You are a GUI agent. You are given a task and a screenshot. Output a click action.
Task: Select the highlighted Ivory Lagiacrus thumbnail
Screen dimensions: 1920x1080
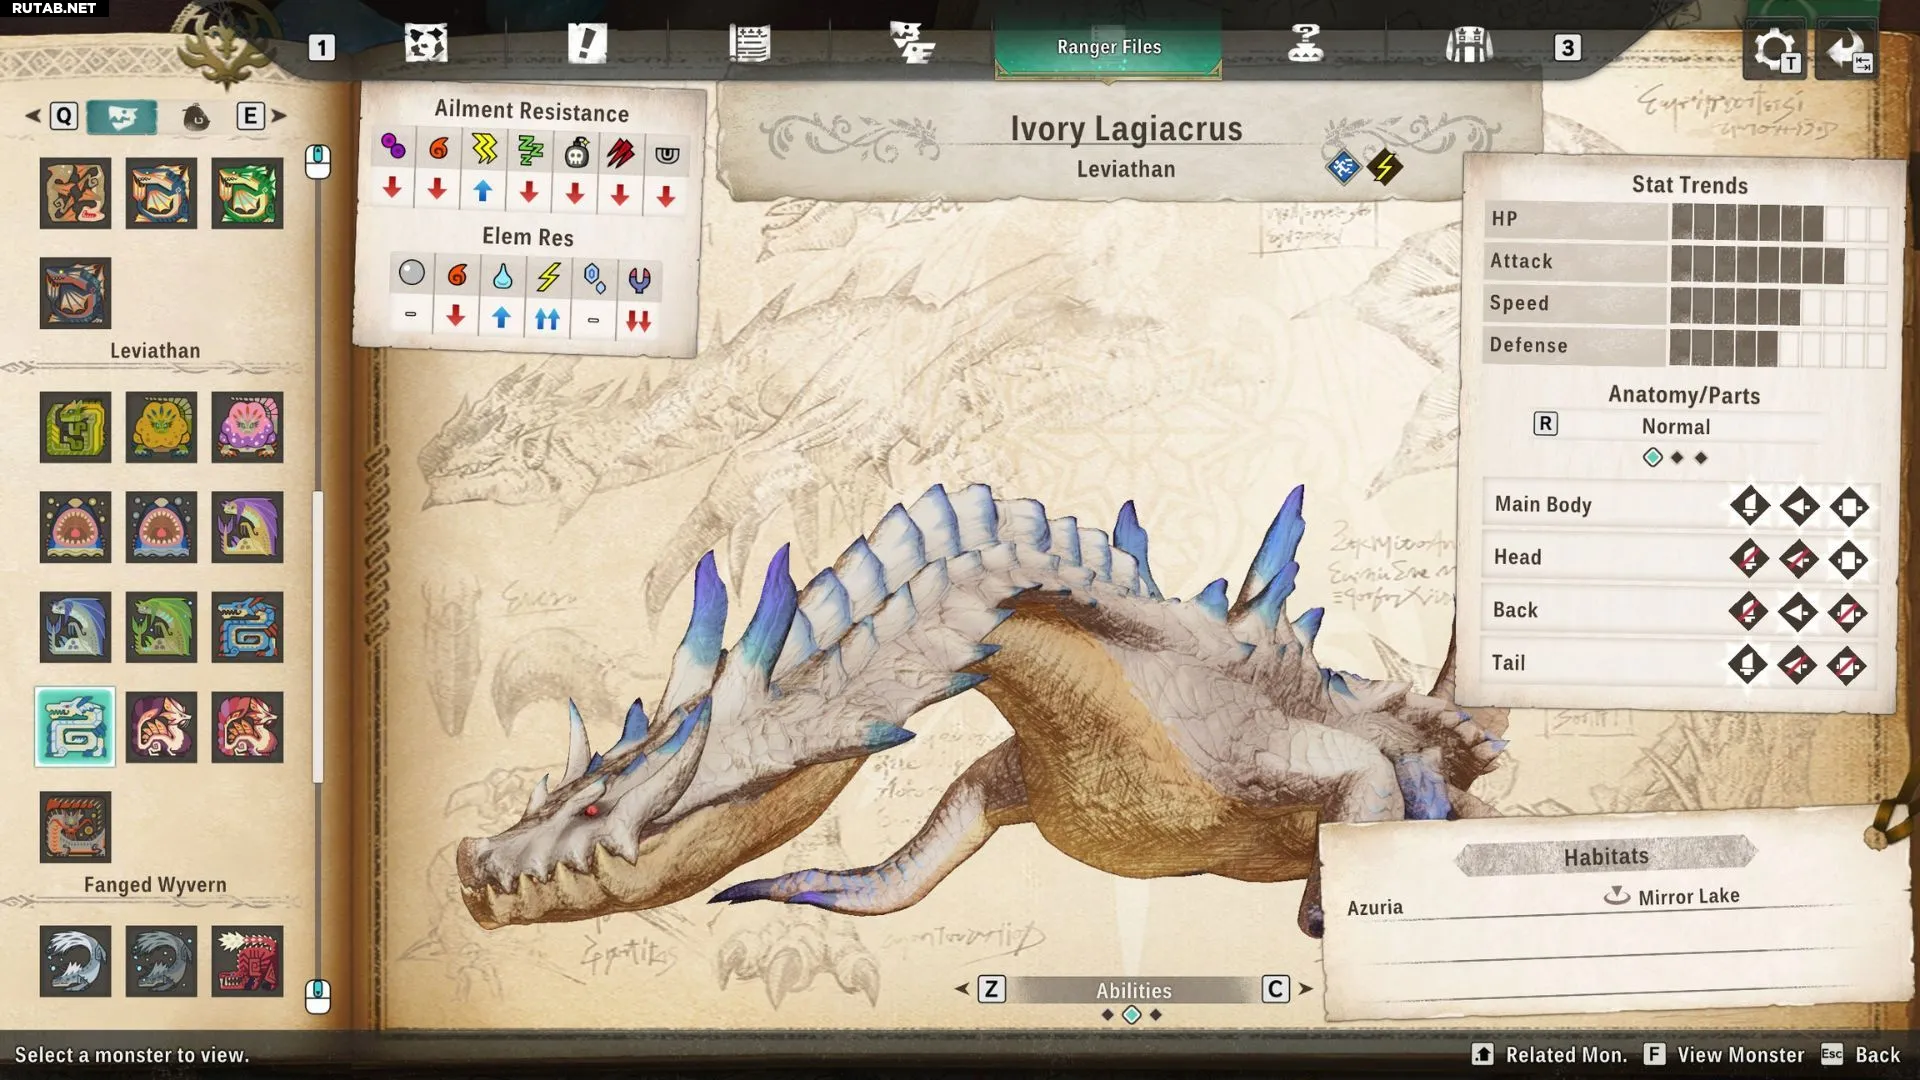pos(75,727)
